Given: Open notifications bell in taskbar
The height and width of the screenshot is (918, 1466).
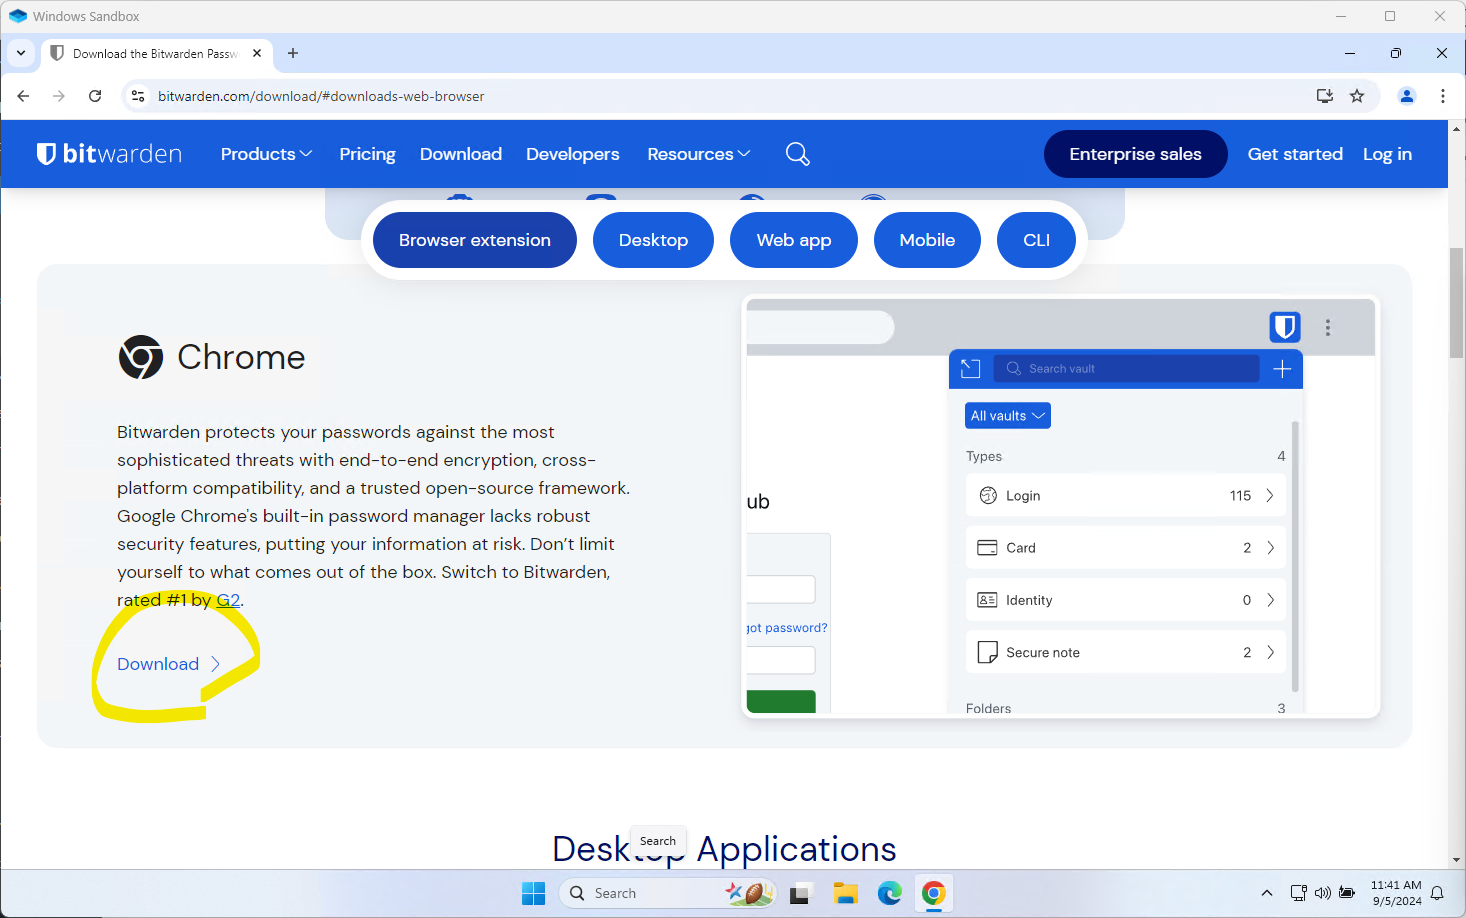Looking at the screenshot, I should pyautogui.click(x=1437, y=893).
